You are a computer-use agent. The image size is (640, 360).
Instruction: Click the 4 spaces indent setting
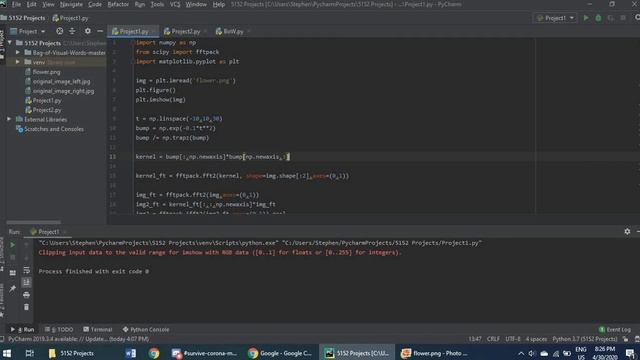point(536,339)
